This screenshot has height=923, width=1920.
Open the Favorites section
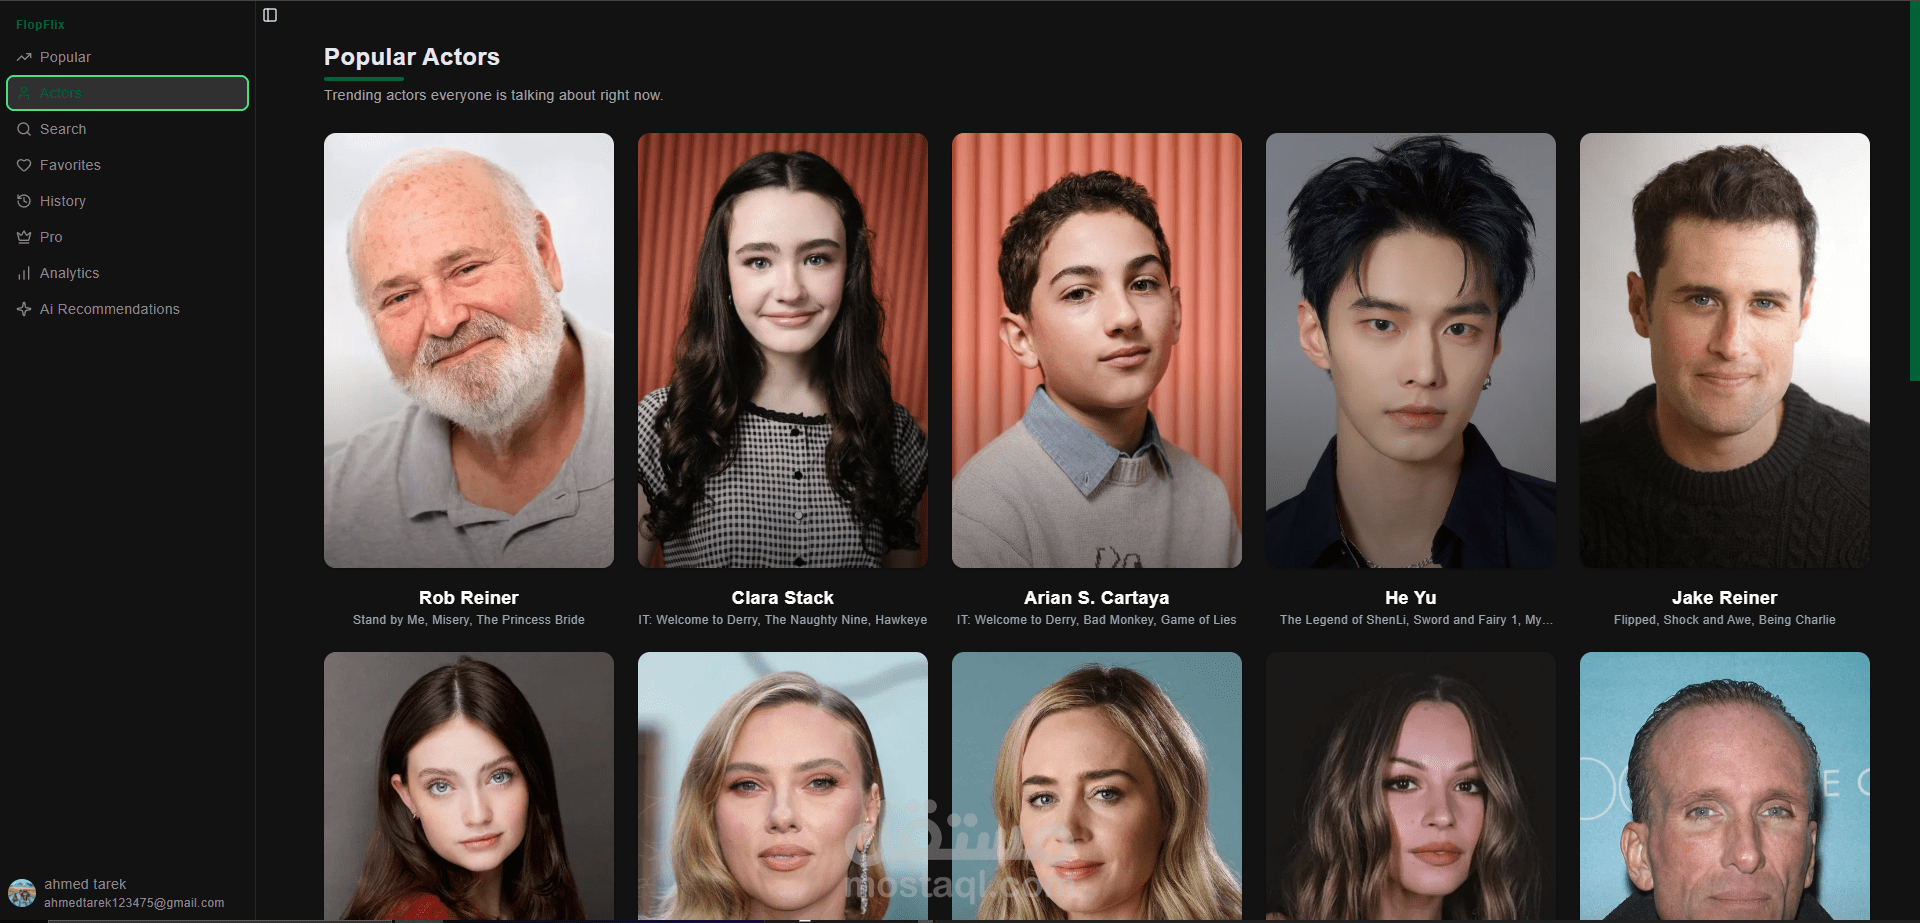(x=127, y=165)
